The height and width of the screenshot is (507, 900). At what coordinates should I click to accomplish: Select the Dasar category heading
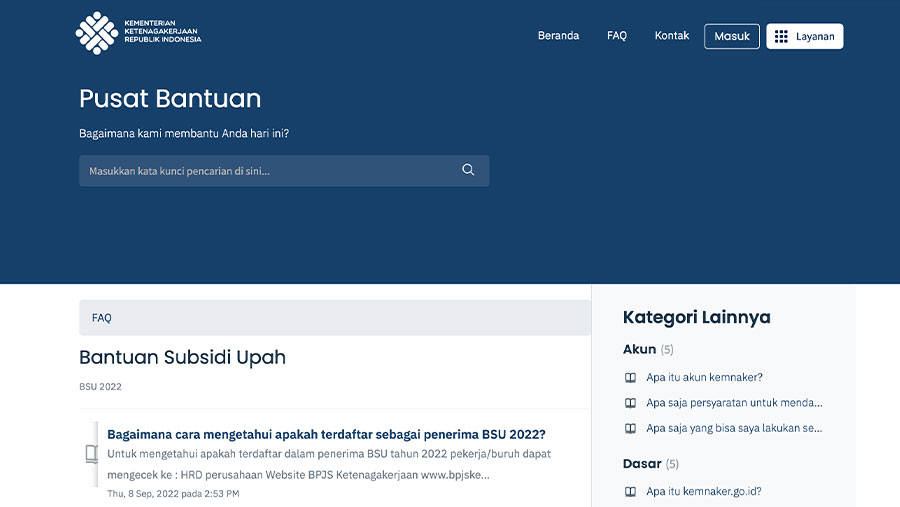pyautogui.click(x=642, y=463)
